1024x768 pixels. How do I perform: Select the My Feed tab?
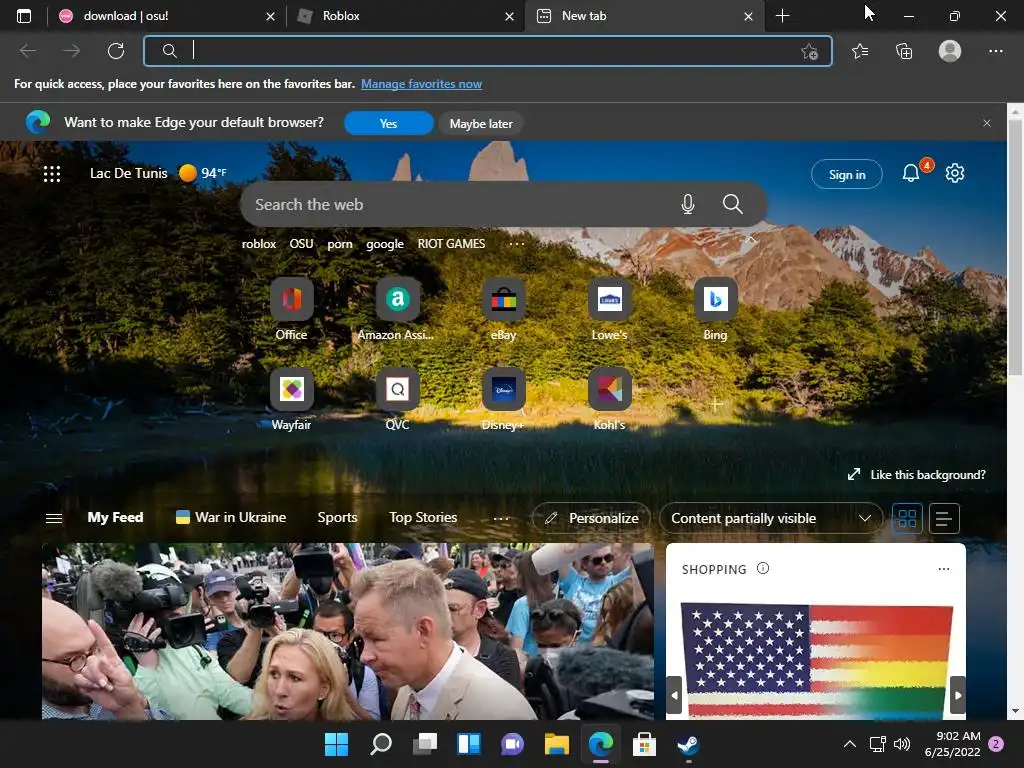(x=116, y=517)
